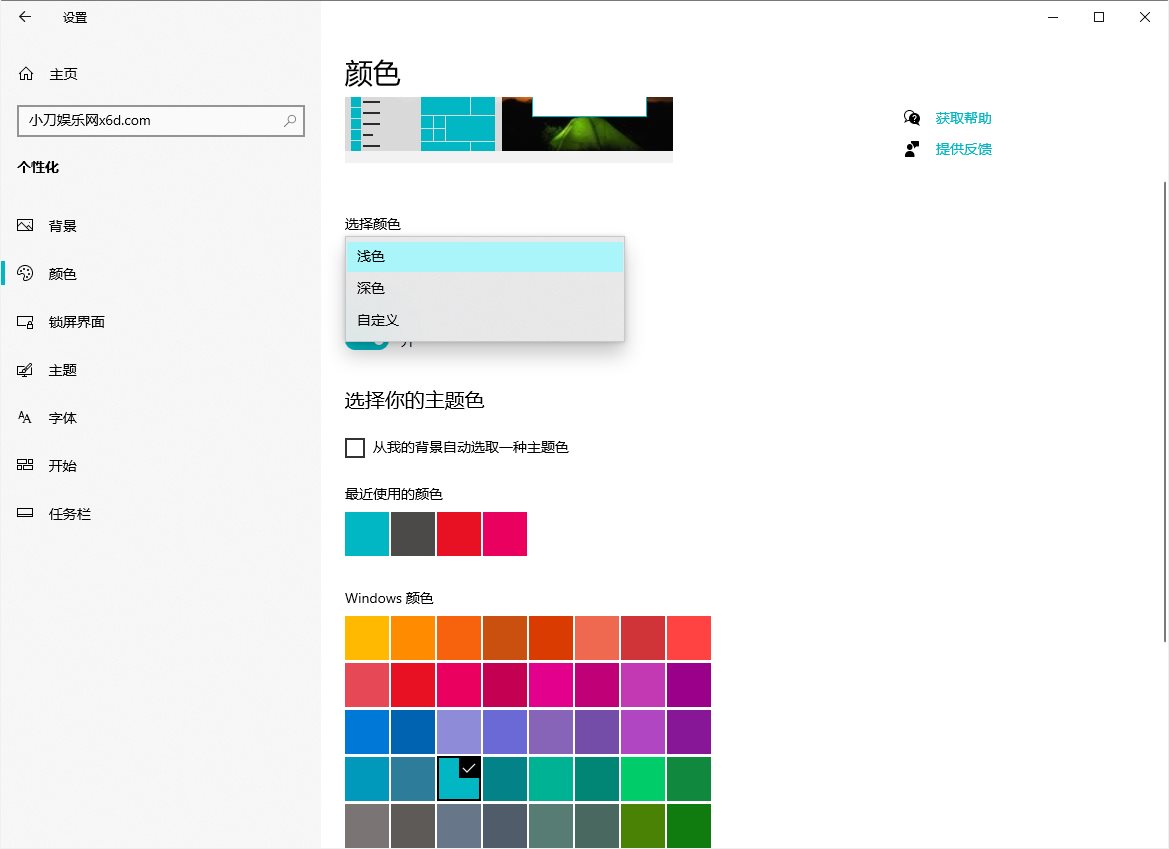Select the yellow swatch in Windows colors
Image resolution: width=1169 pixels, height=849 pixels.
pyautogui.click(x=367, y=638)
